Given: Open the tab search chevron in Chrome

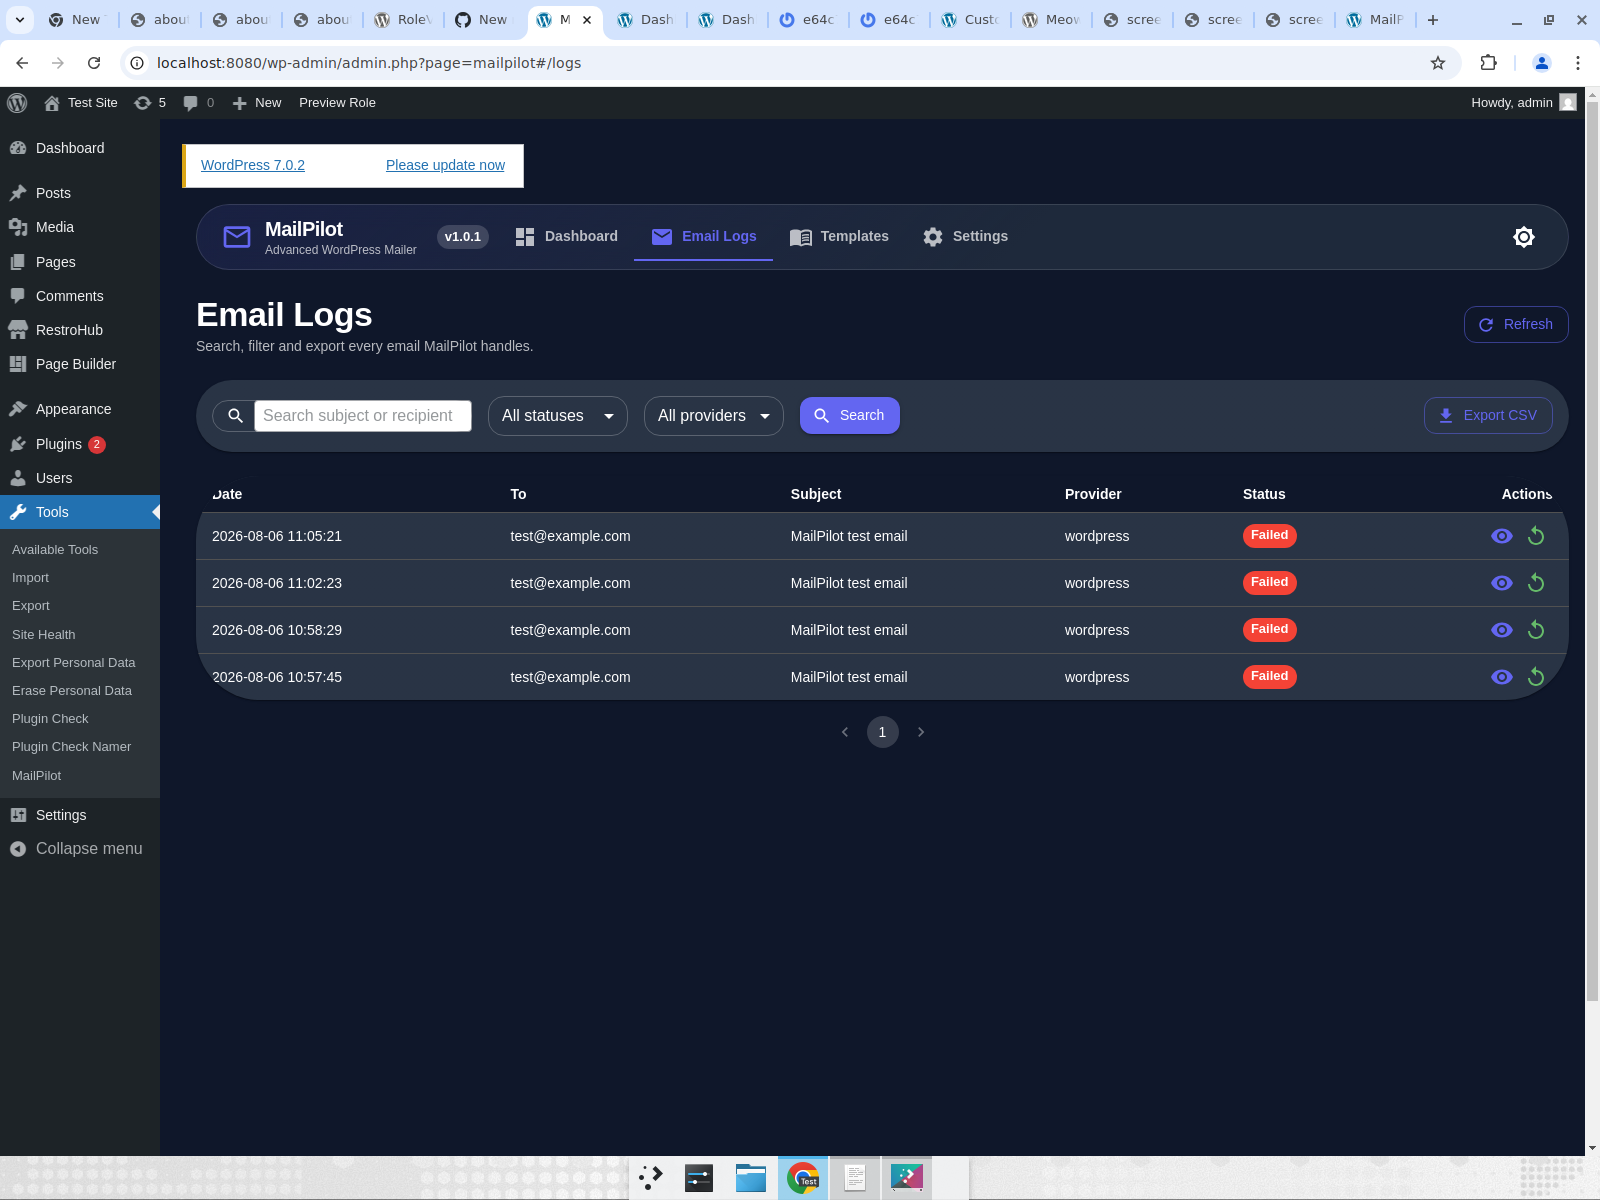Looking at the screenshot, I should pos(19,20).
